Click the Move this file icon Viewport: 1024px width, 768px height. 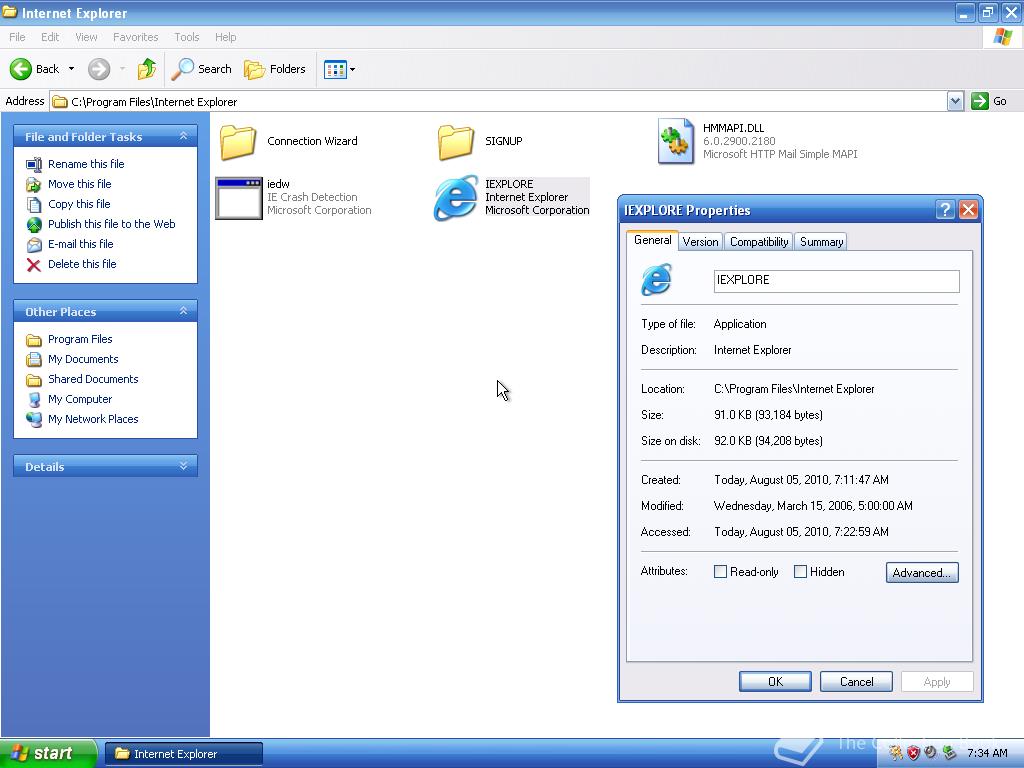(x=34, y=185)
